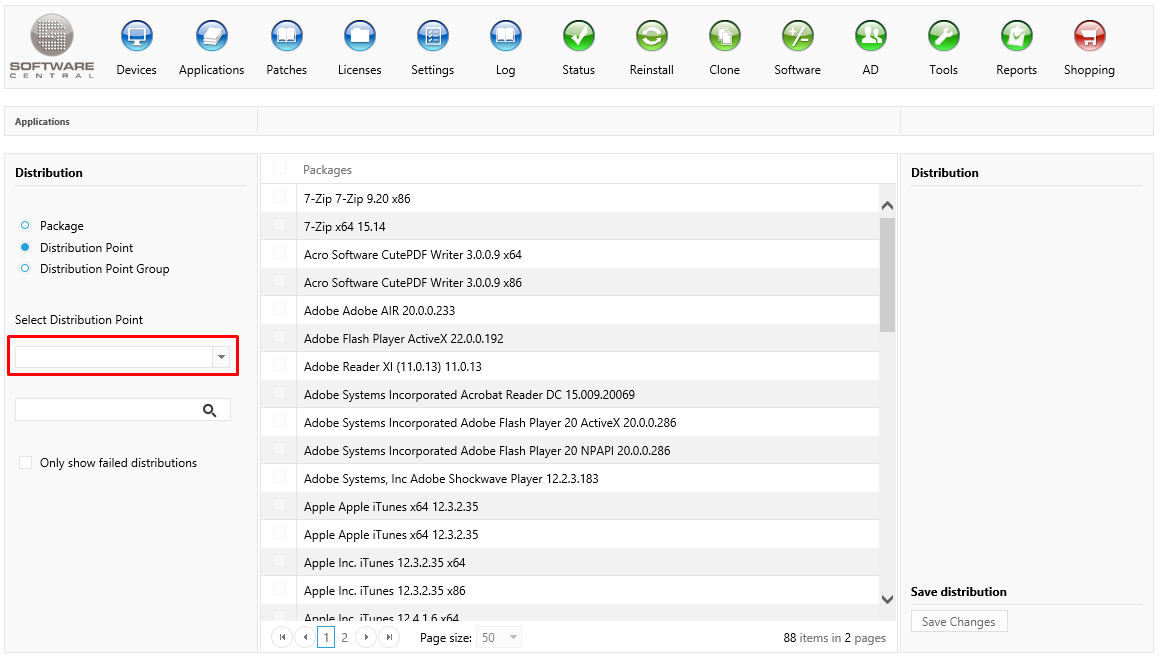Screen dimensions: 1161x659
Task: Click the Patches toolbar icon
Action: tap(286, 37)
